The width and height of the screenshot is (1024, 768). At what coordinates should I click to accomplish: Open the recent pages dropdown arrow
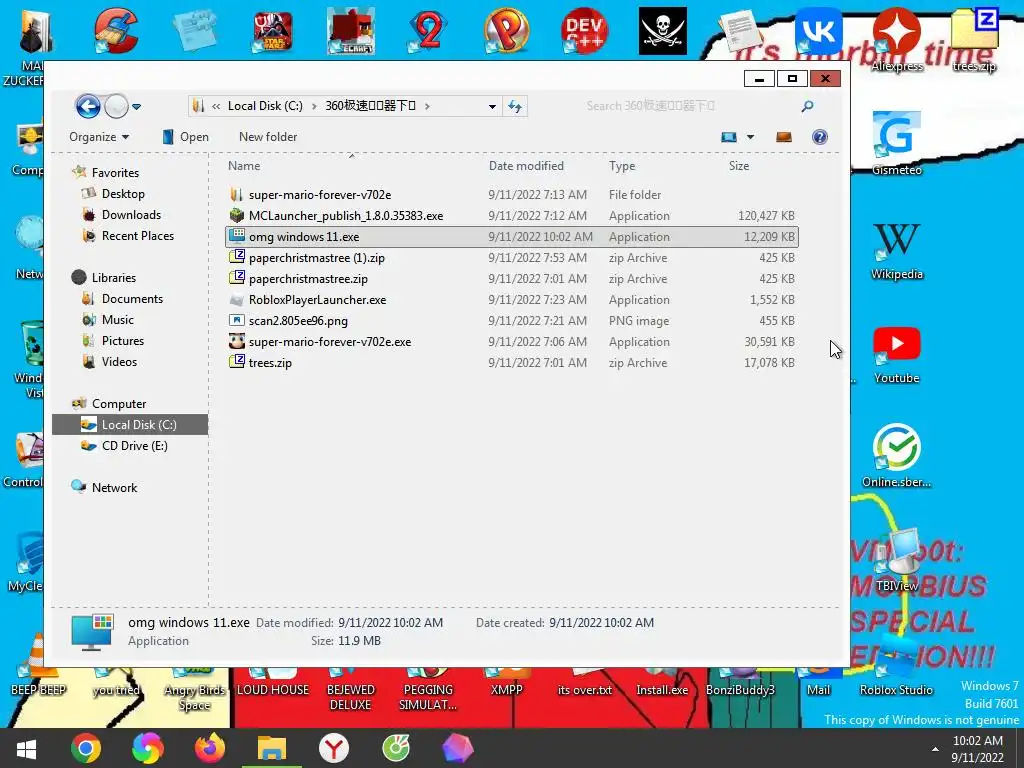pyautogui.click(x=136, y=106)
